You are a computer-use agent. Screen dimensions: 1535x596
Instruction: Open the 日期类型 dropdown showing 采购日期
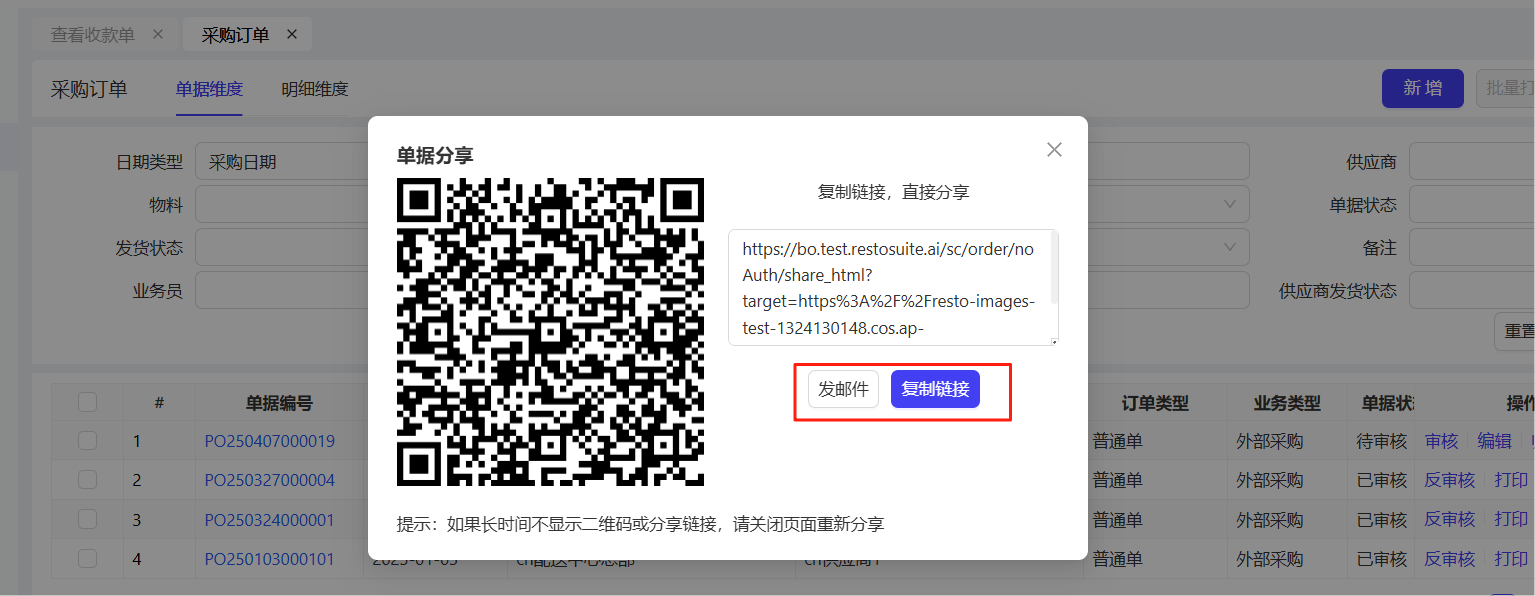pos(282,161)
